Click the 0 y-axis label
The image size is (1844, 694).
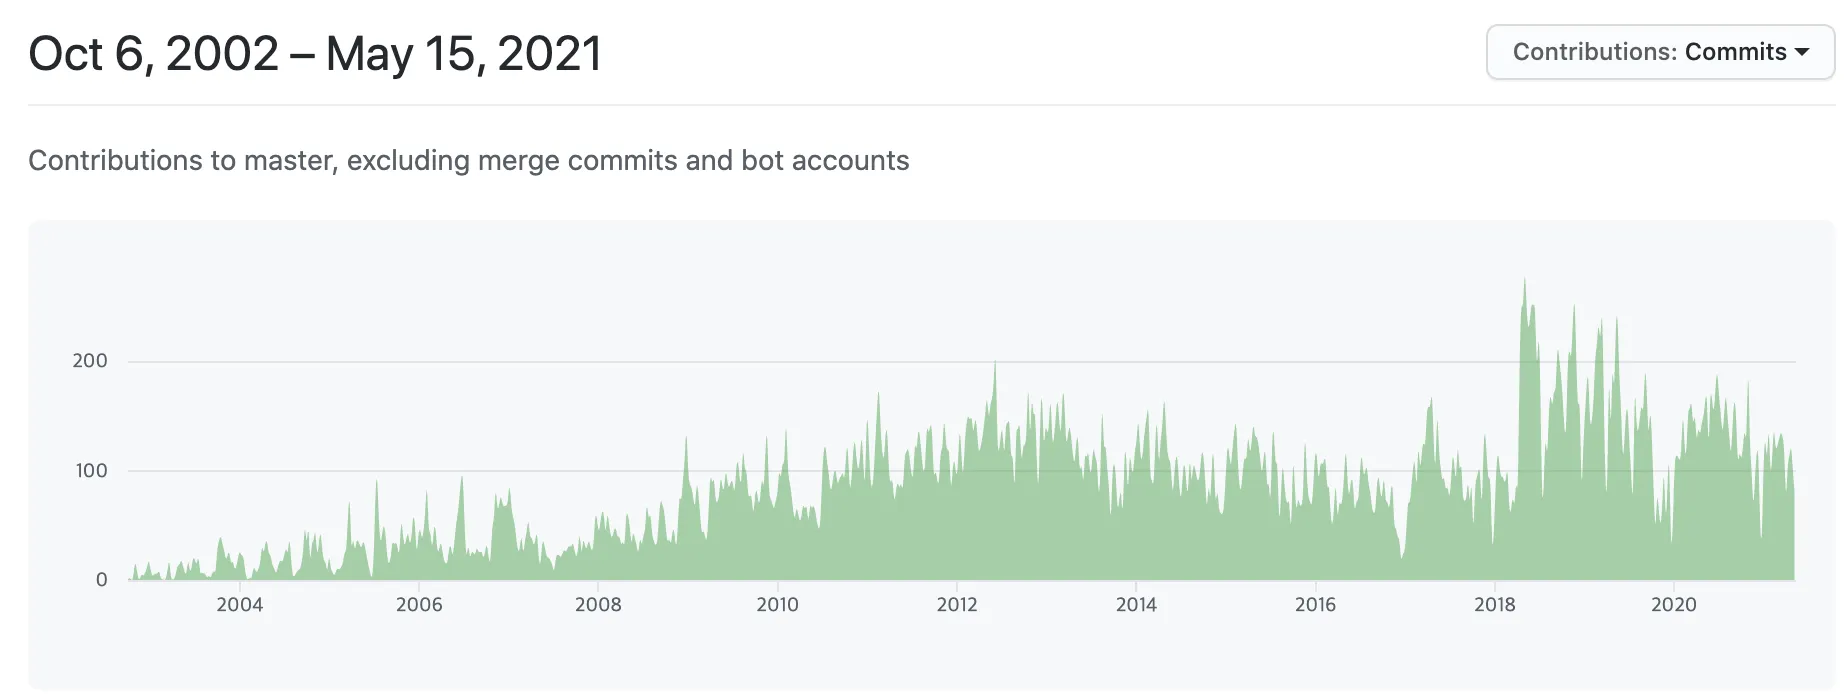(101, 579)
